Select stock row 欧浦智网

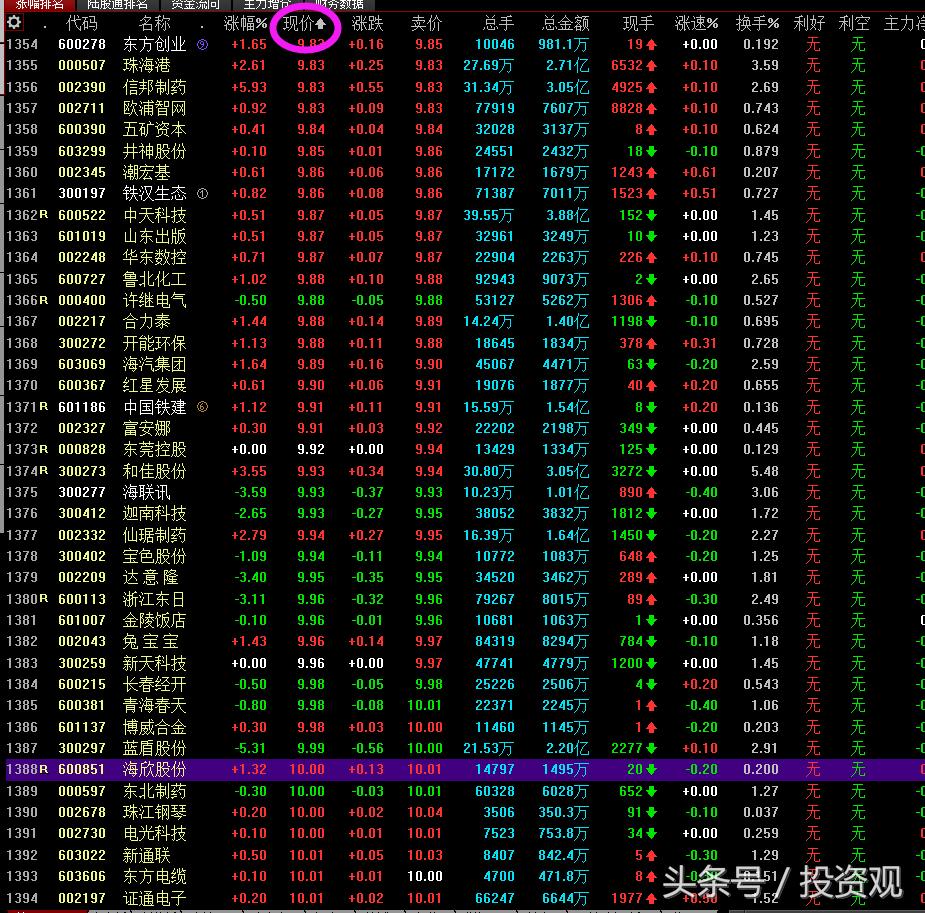(465, 109)
